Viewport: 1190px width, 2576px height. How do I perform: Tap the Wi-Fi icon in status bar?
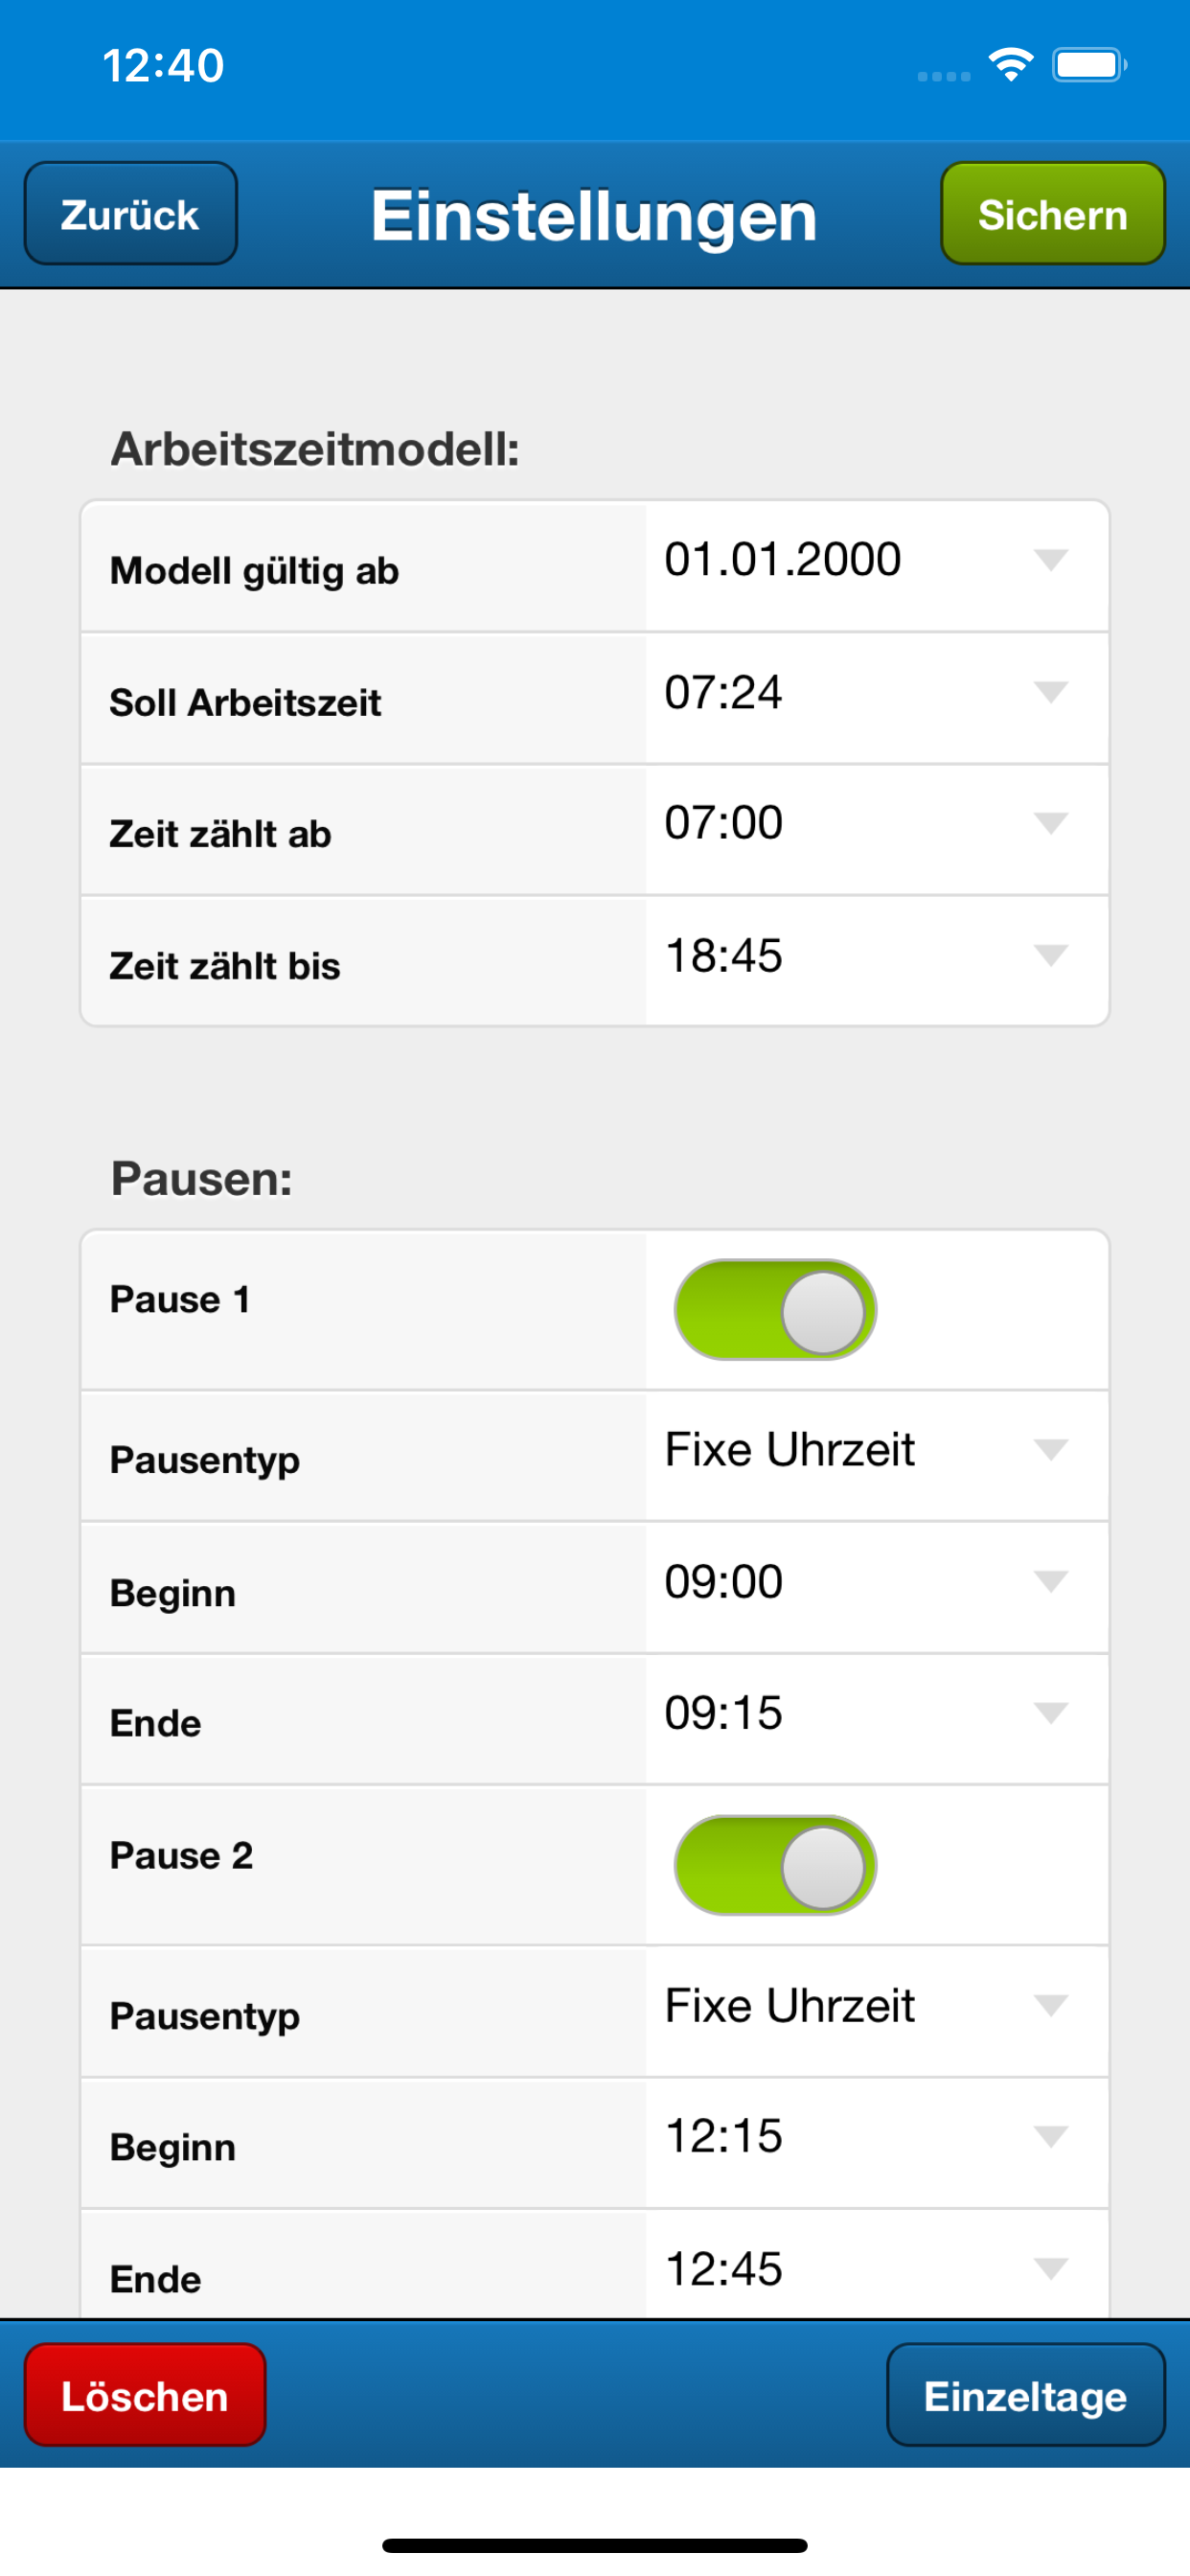tap(1011, 65)
